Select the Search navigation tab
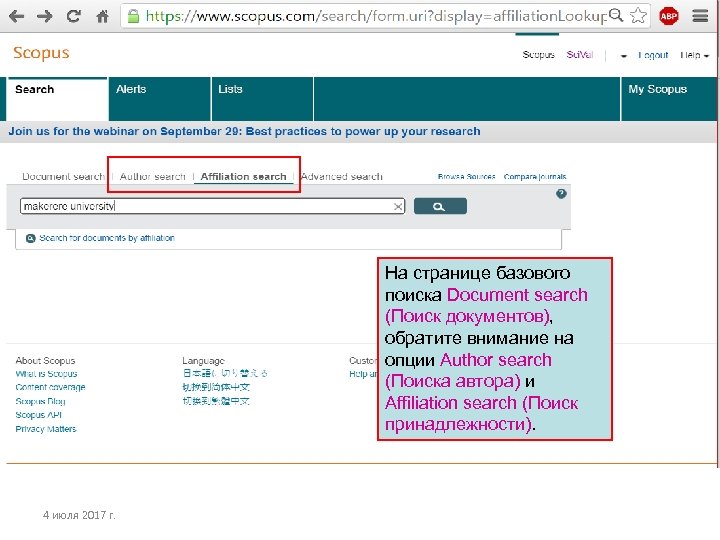 (x=57, y=99)
